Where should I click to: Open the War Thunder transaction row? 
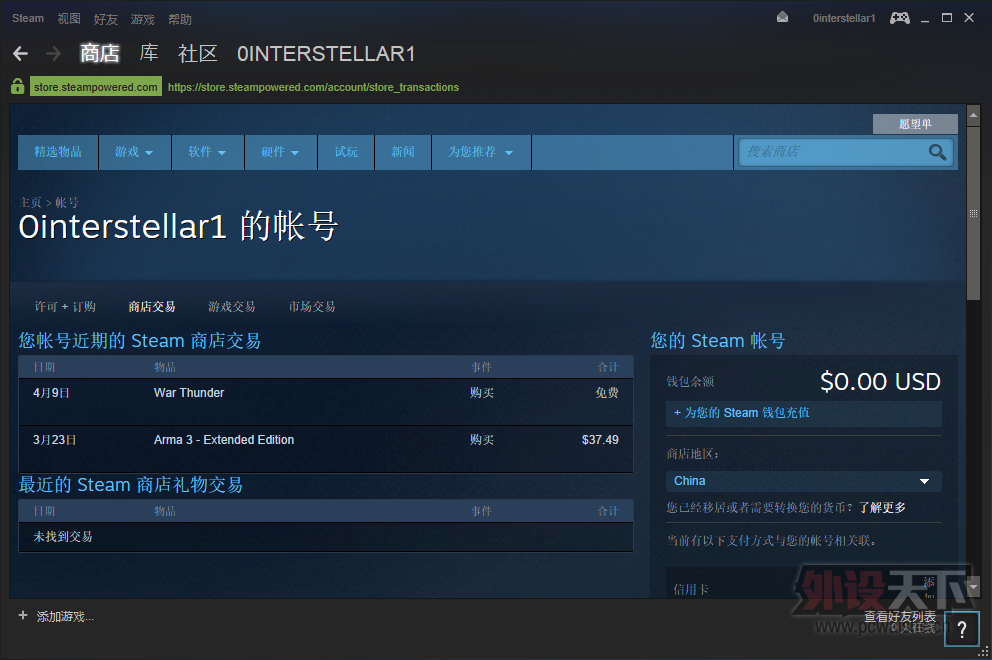click(x=326, y=402)
